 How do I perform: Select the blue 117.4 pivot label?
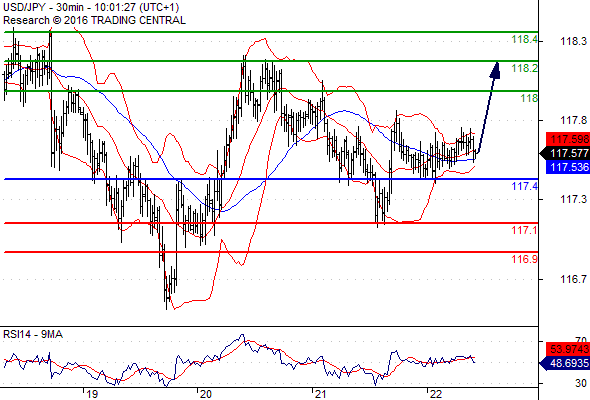coord(525,186)
